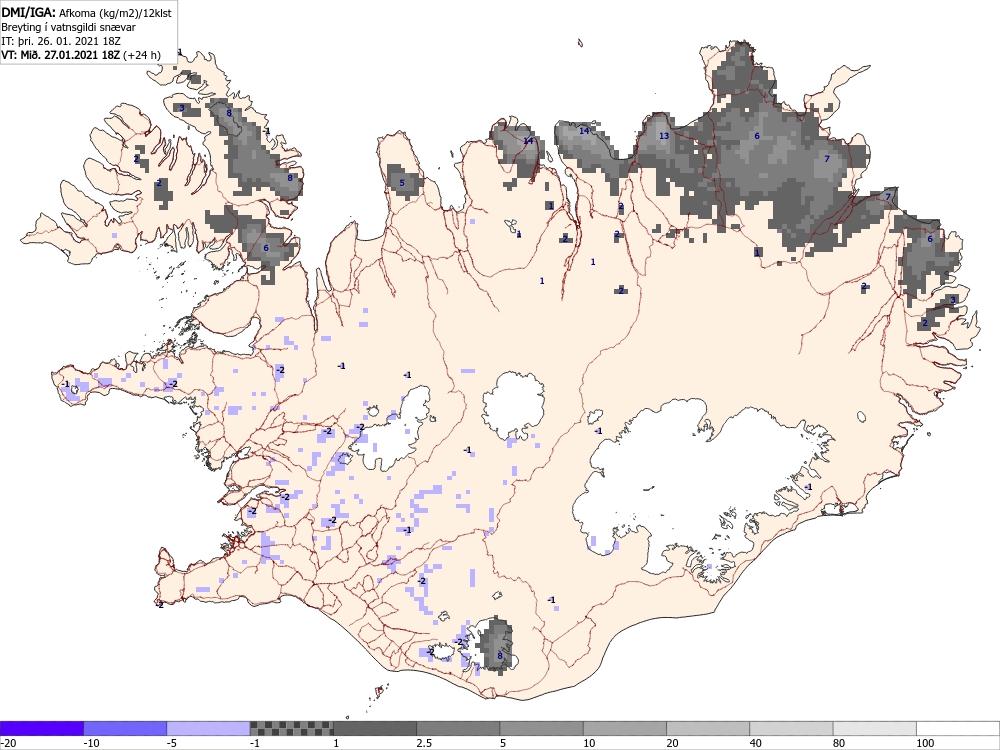
Task: Pick the light gray 20 to 40 swatch
Action: coord(708,728)
